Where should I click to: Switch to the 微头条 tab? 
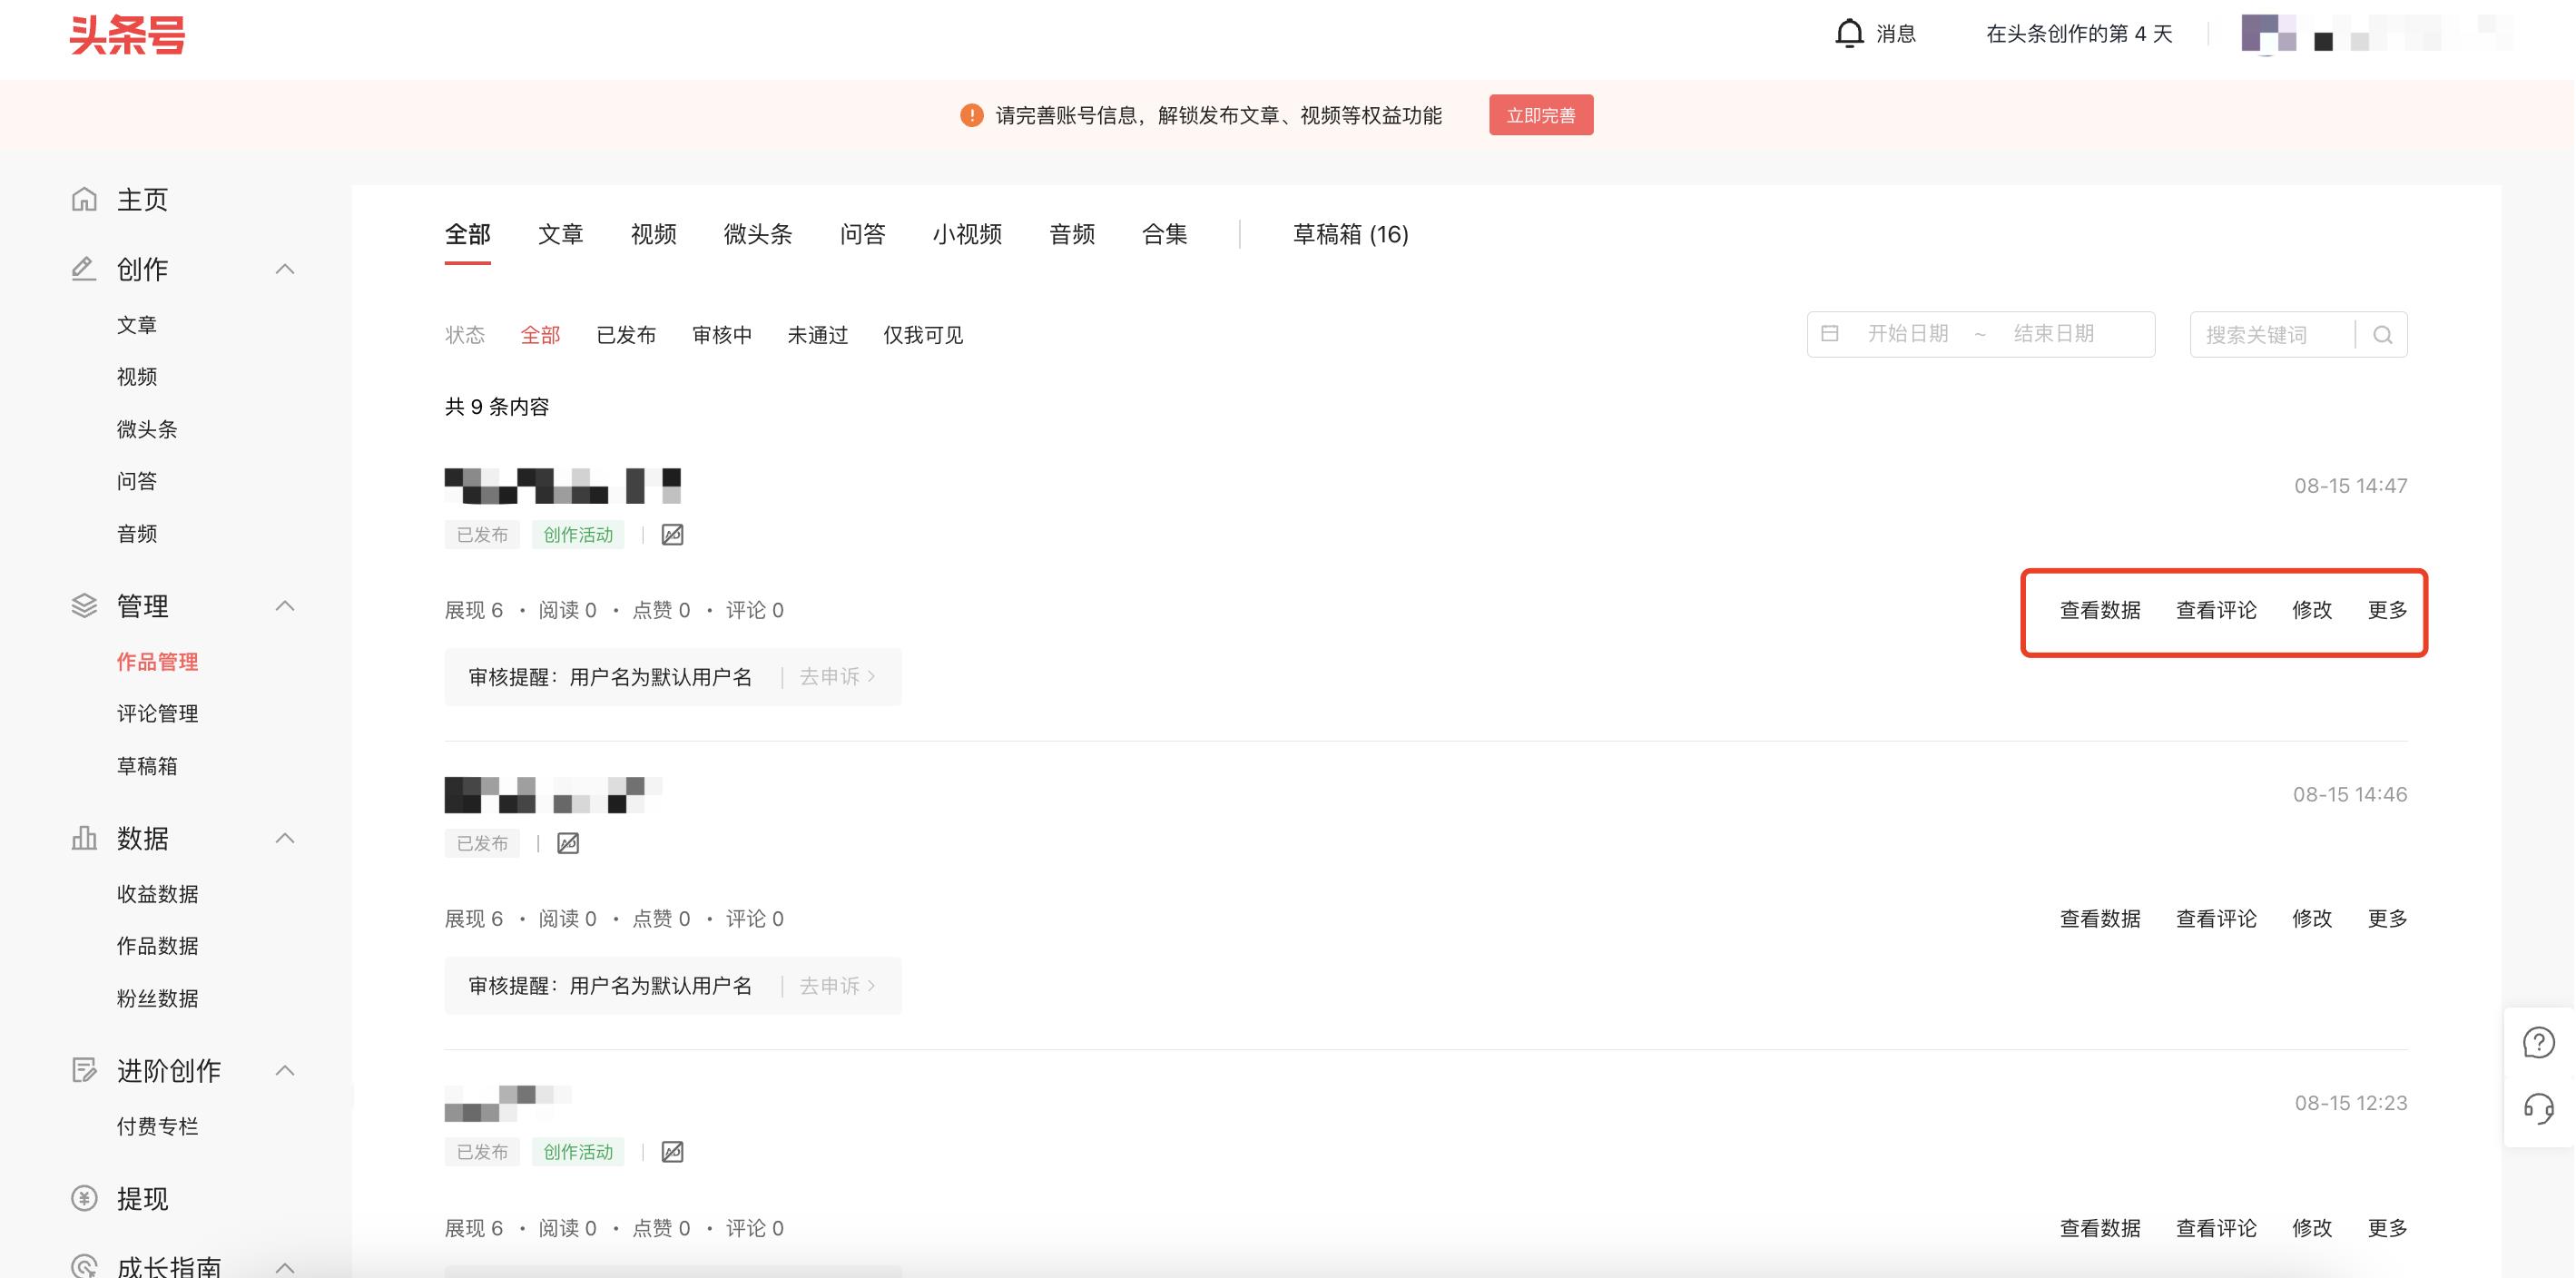(x=757, y=234)
